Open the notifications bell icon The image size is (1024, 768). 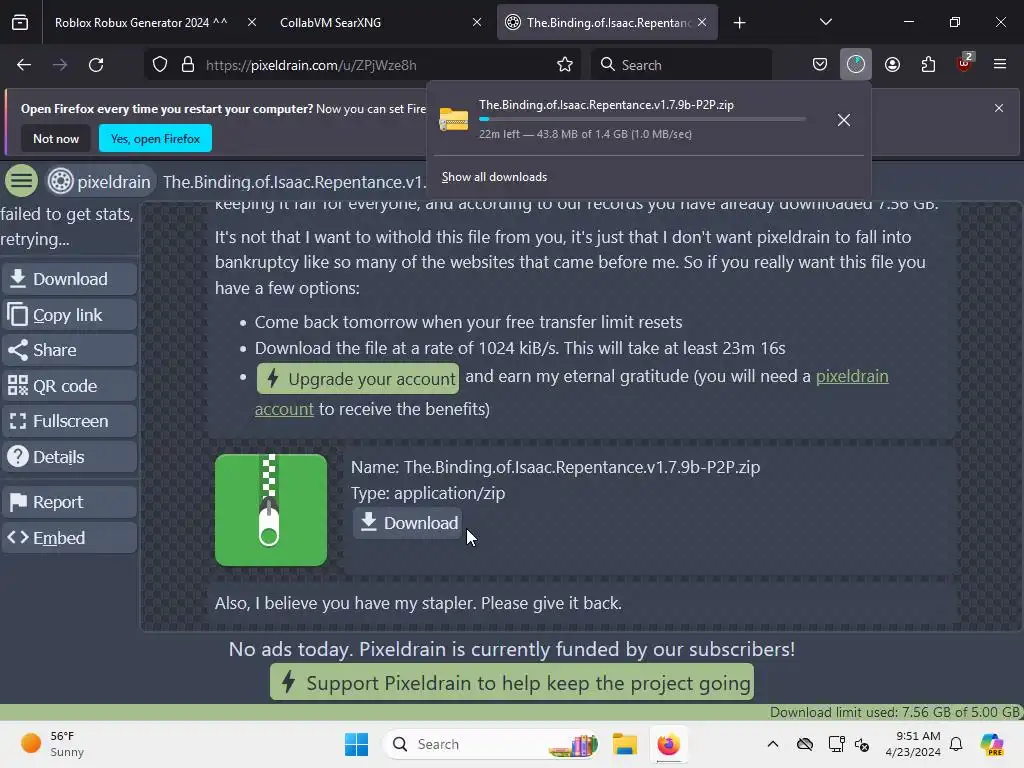coord(956,744)
